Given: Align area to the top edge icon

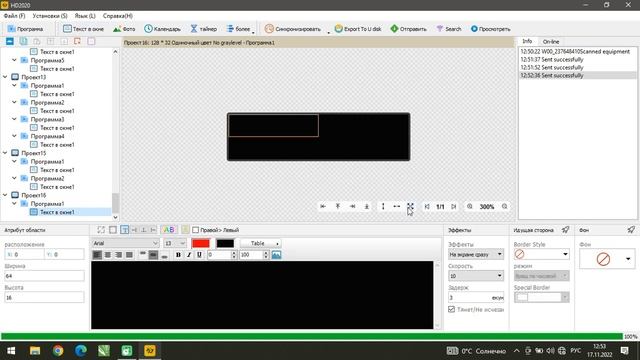Looking at the screenshot, I should tap(338, 207).
